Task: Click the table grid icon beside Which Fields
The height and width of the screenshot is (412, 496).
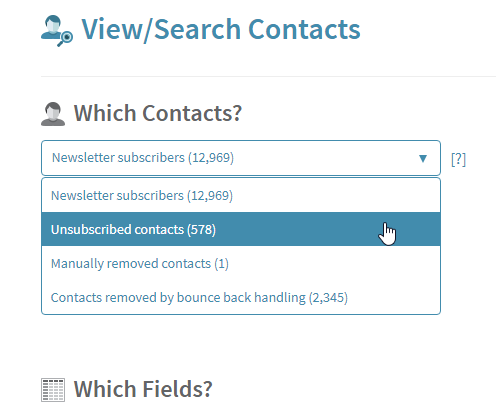Action: click(53, 390)
